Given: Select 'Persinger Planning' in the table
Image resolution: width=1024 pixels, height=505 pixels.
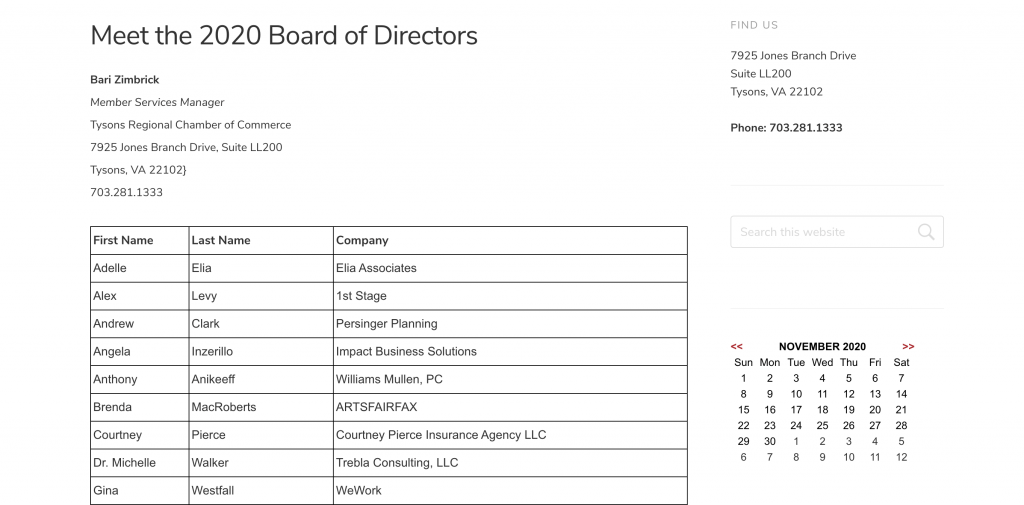Looking at the screenshot, I should (510, 324).
